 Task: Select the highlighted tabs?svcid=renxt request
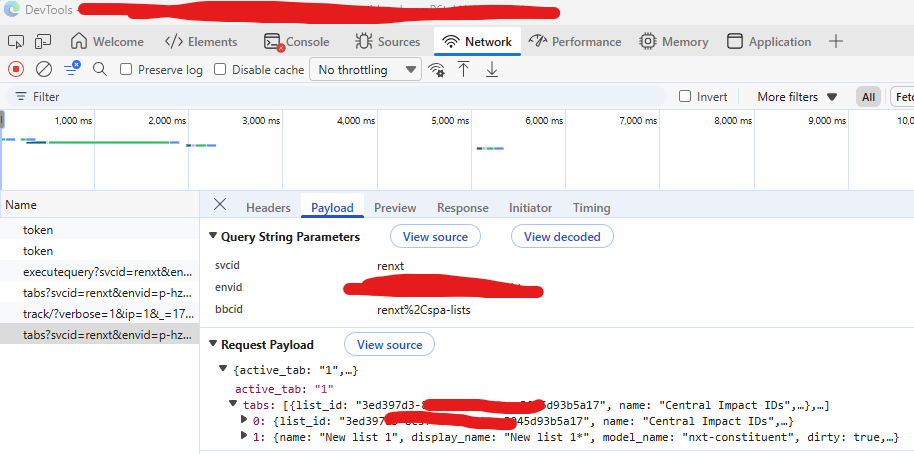(x=100, y=335)
